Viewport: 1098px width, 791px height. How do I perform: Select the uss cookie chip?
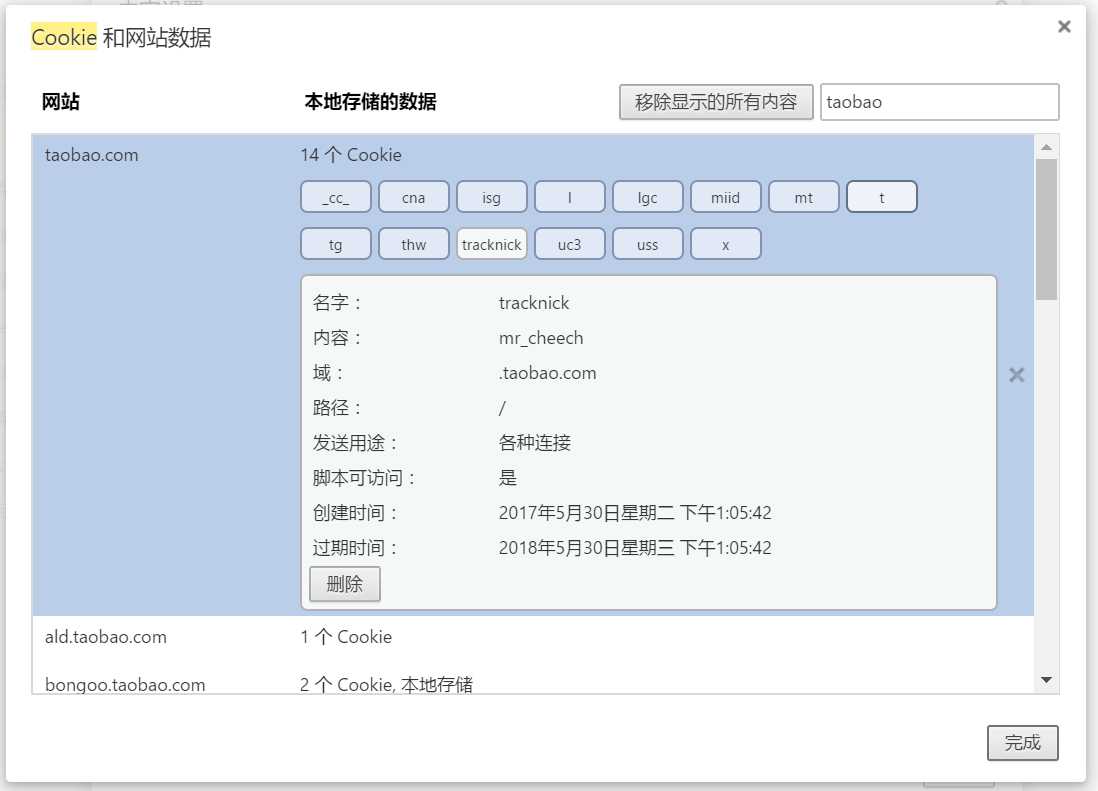click(647, 244)
